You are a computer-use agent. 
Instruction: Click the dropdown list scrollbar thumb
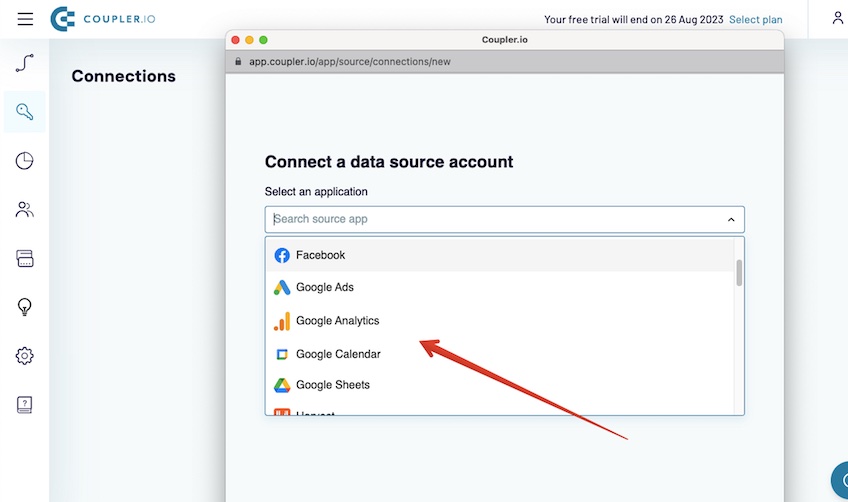(x=739, y=273)
